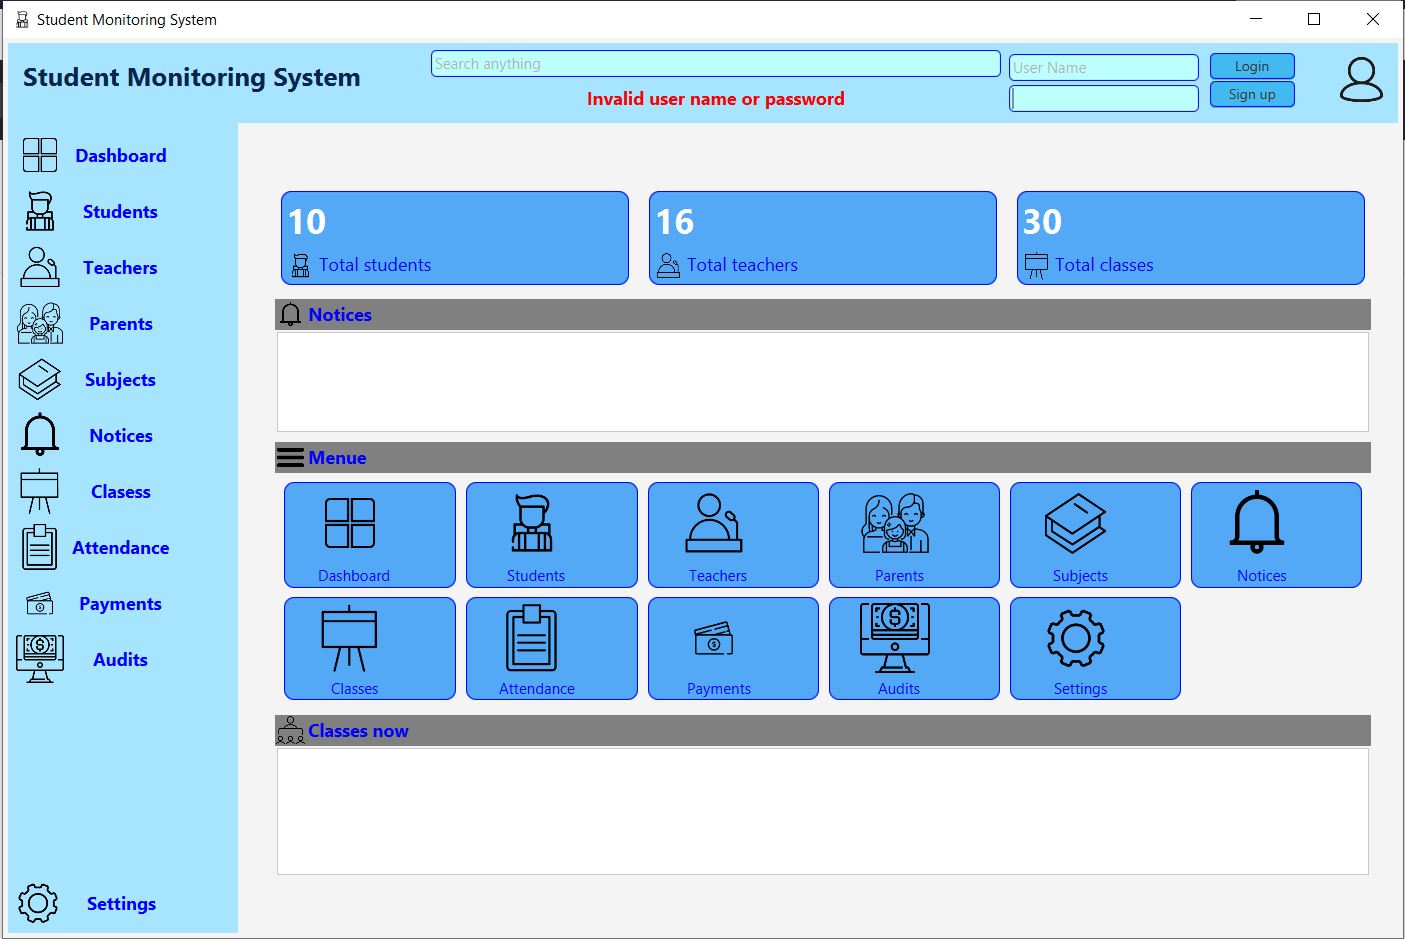
Task: Open the Attendance clipboard icon in the sidebar
Action: point(40,547)
